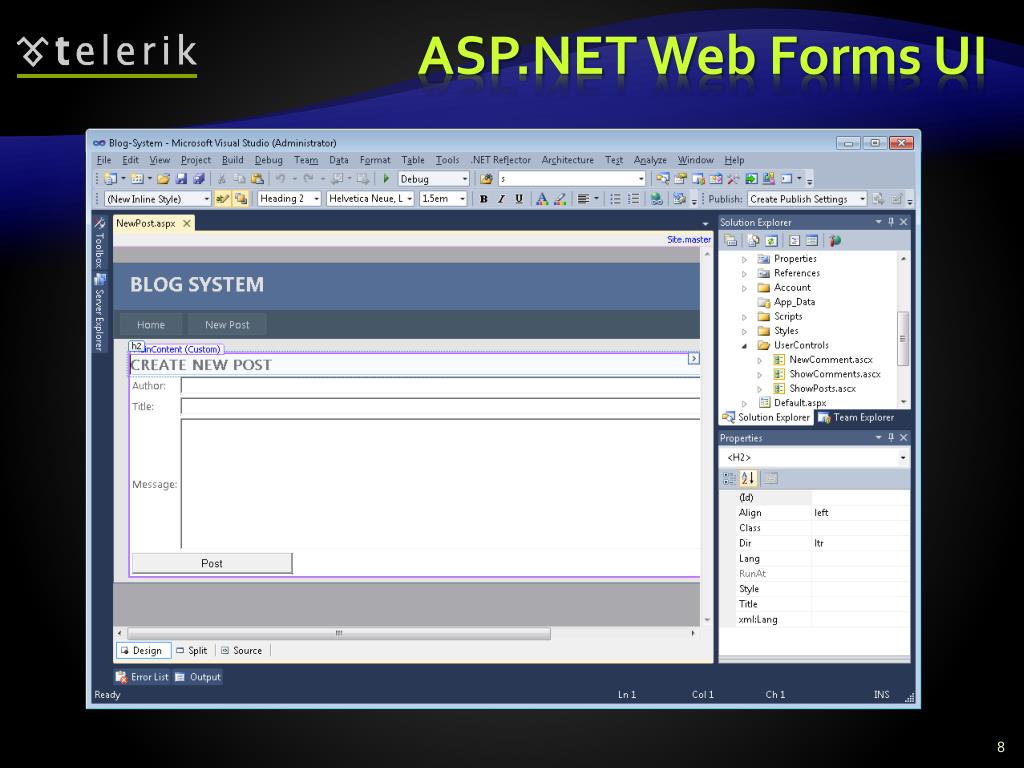The width and height of the screenshot is (1024, 768).
Task: Click the Categorized view icon in Properties
Action: [x=729, y=478]
